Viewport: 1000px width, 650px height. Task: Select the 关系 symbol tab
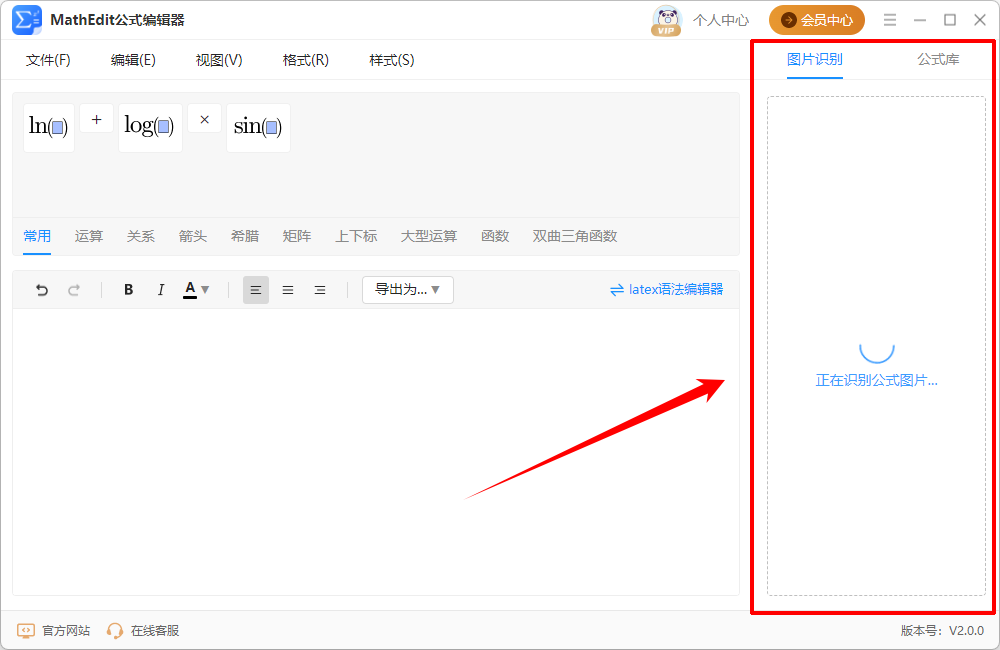pyautogui.click(x=140, y=236)
